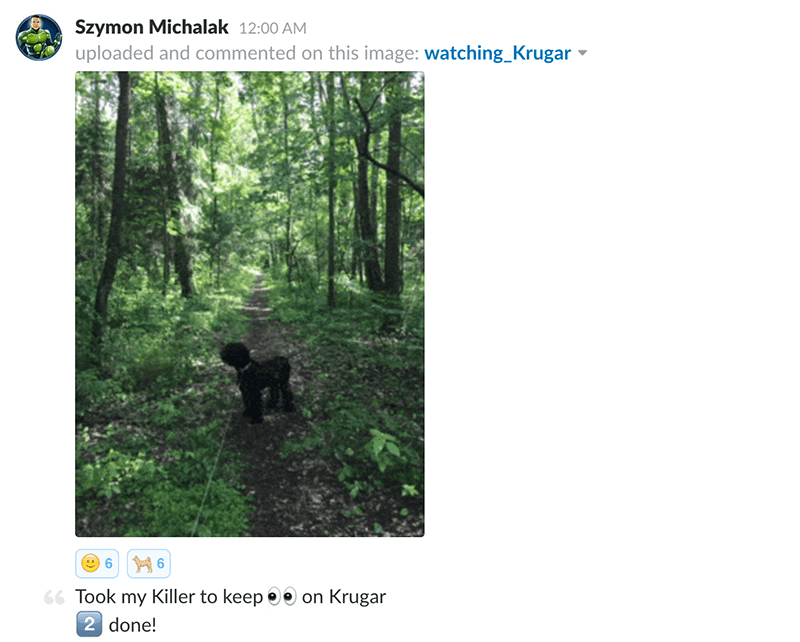The image size is (800, 642).
Task: Click the gray "uploaded and commented" text
Action: (185, 53)
